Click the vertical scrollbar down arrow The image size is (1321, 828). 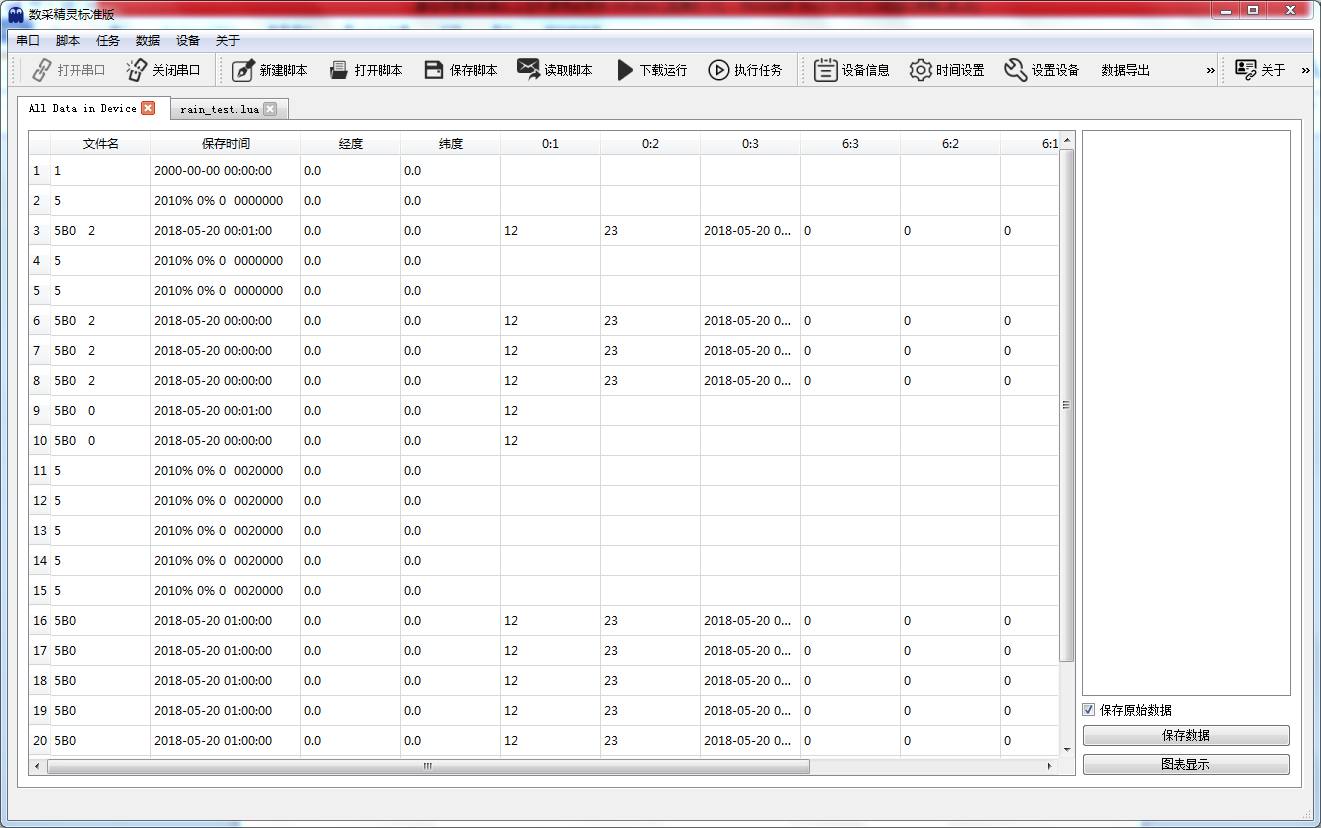pos(1066,749)
